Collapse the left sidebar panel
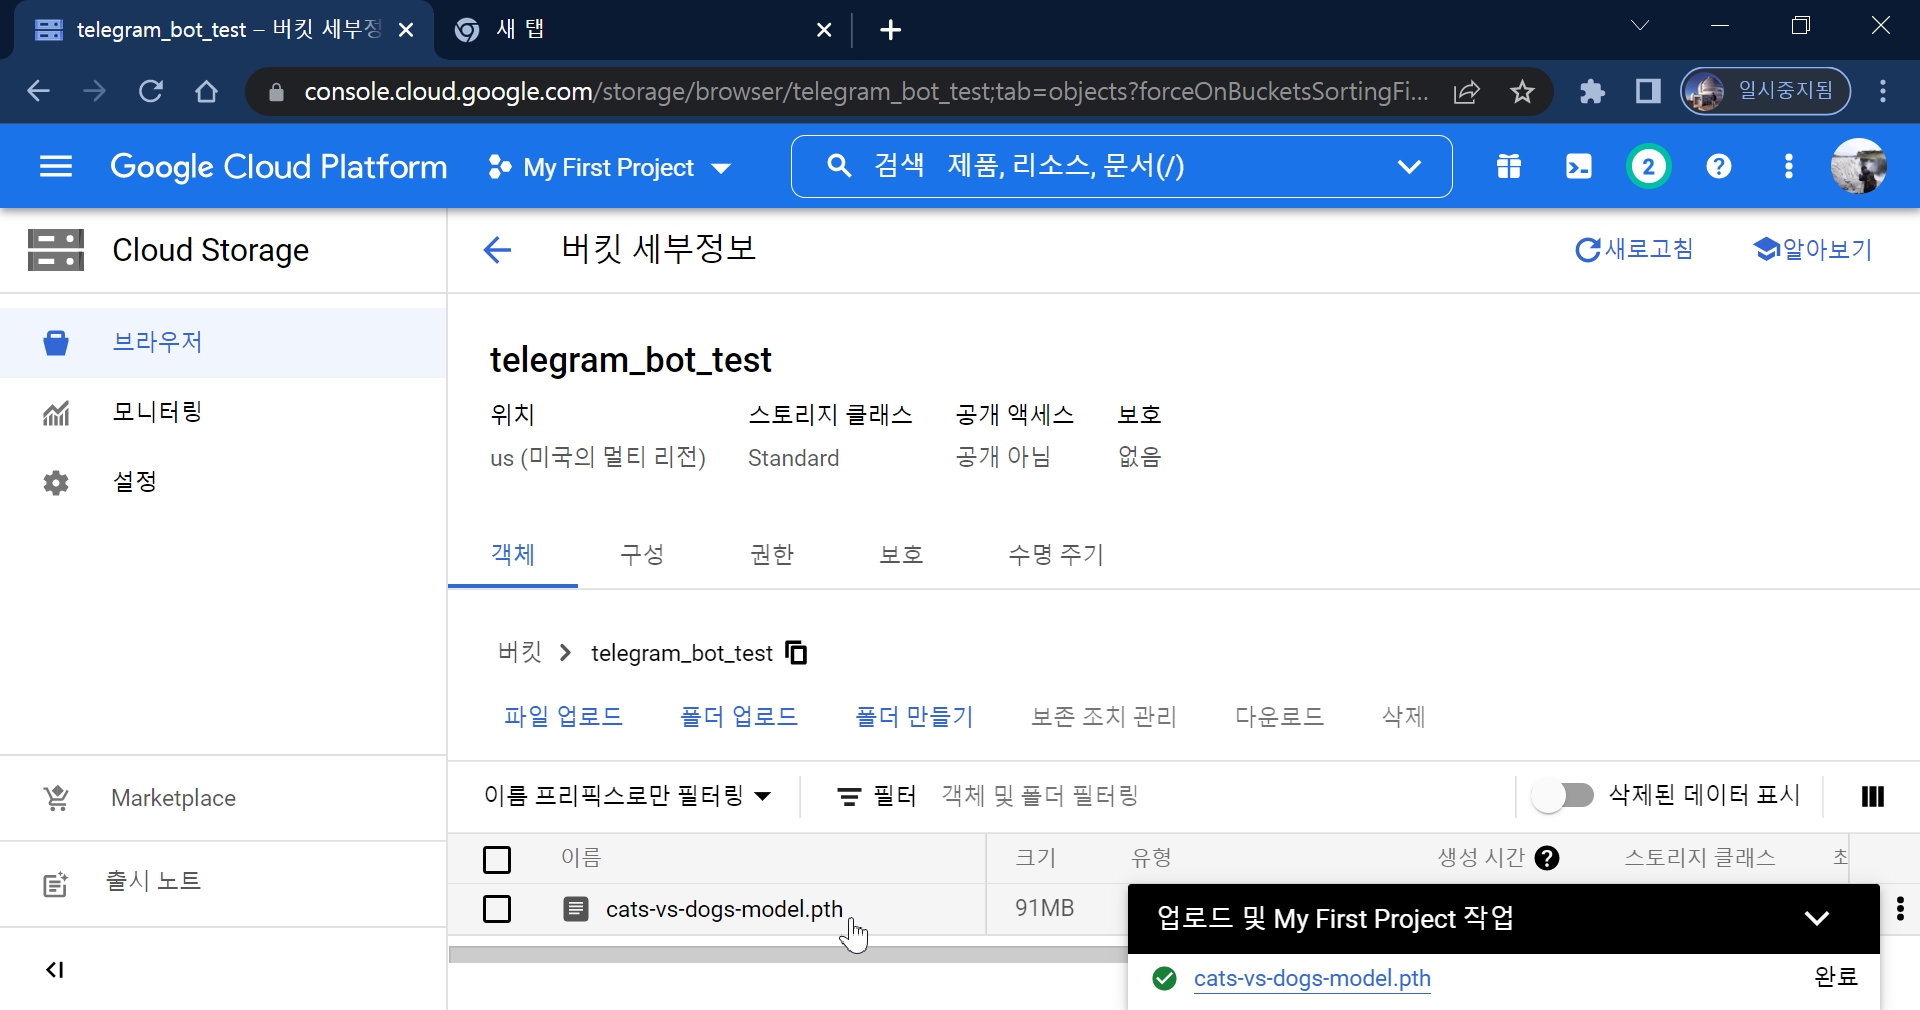1920x1010 pixels. pos(55,970)
